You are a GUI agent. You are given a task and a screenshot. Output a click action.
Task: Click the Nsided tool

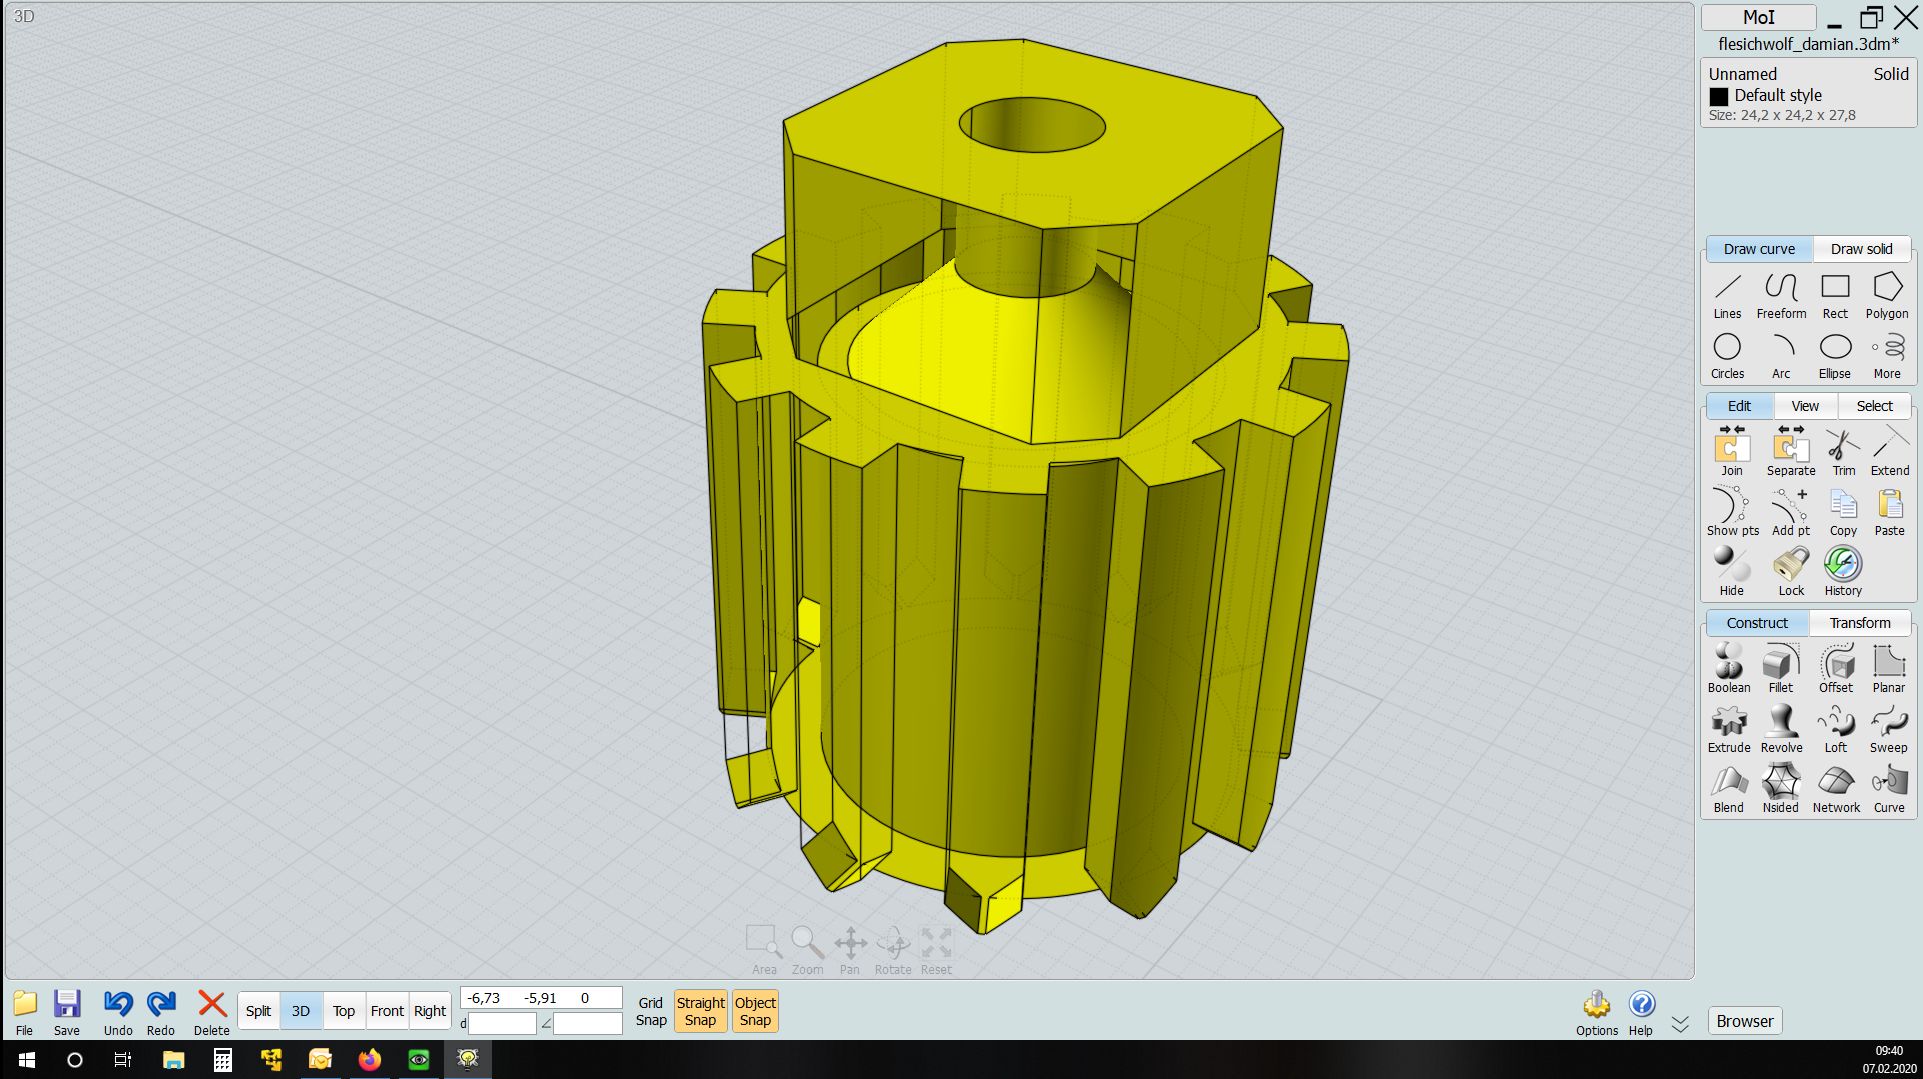(1781, 789)
